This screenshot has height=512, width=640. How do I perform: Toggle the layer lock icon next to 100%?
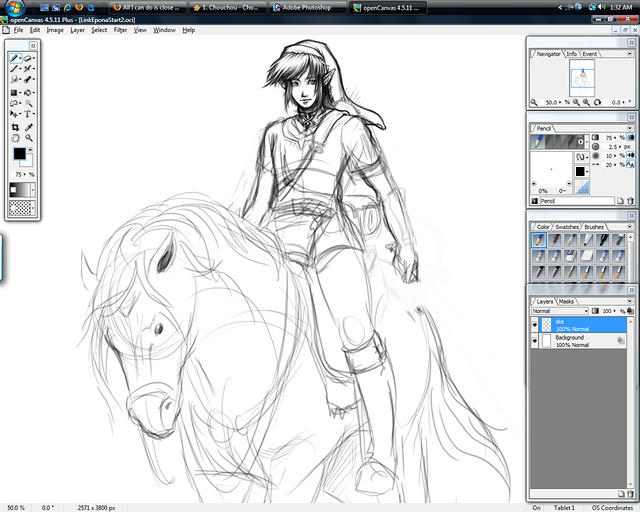630,311
